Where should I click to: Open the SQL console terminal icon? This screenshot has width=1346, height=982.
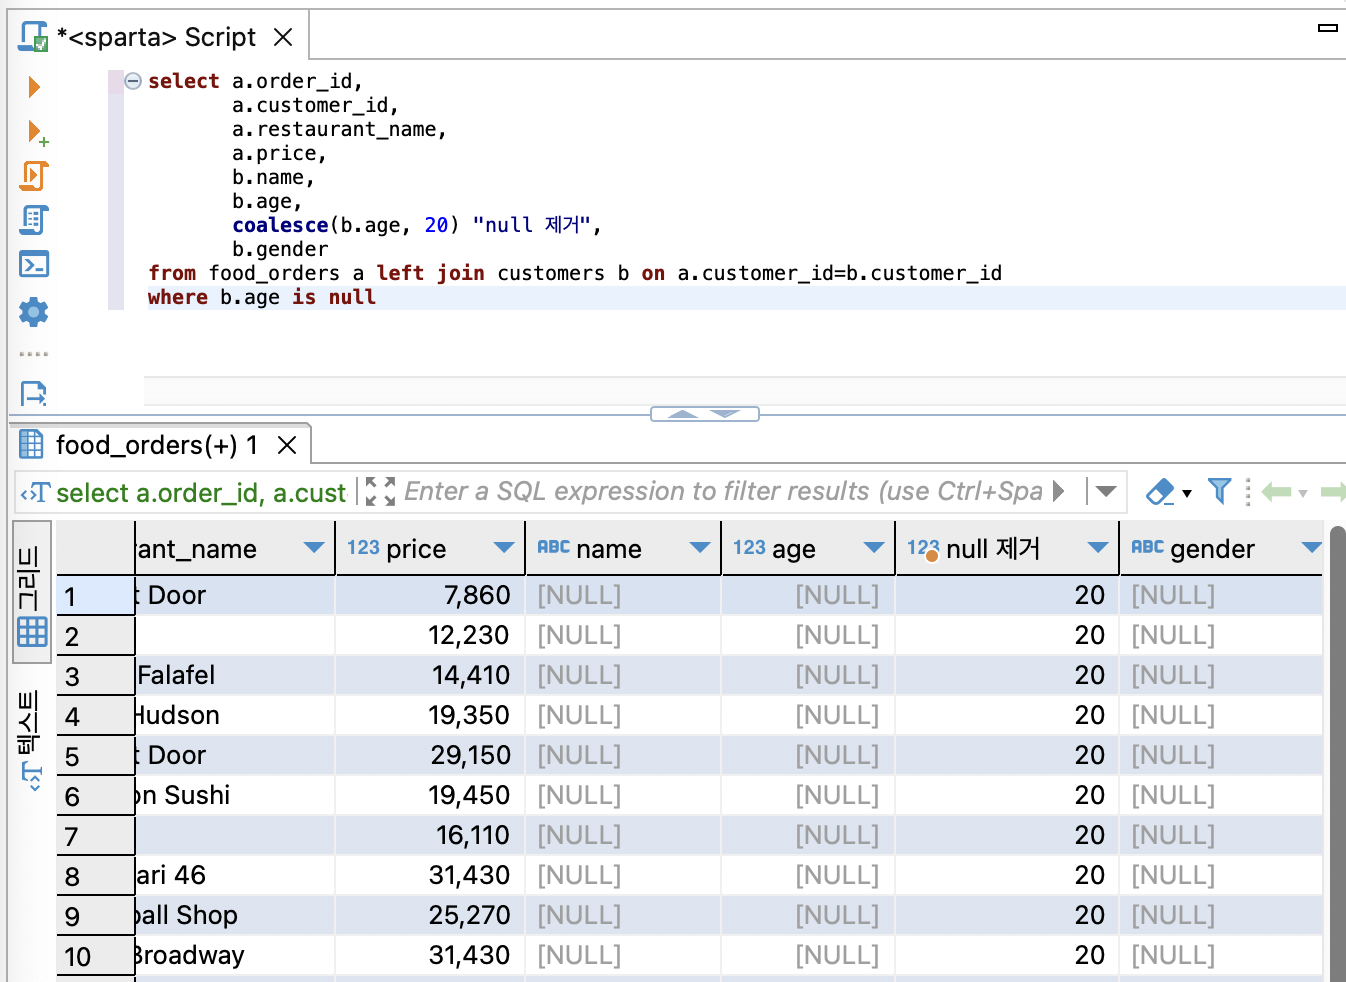34,264
